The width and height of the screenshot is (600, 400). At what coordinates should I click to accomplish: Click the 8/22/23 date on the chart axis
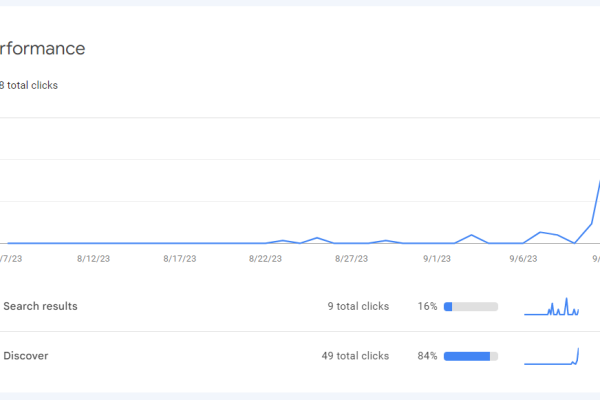tap(265, 258)
